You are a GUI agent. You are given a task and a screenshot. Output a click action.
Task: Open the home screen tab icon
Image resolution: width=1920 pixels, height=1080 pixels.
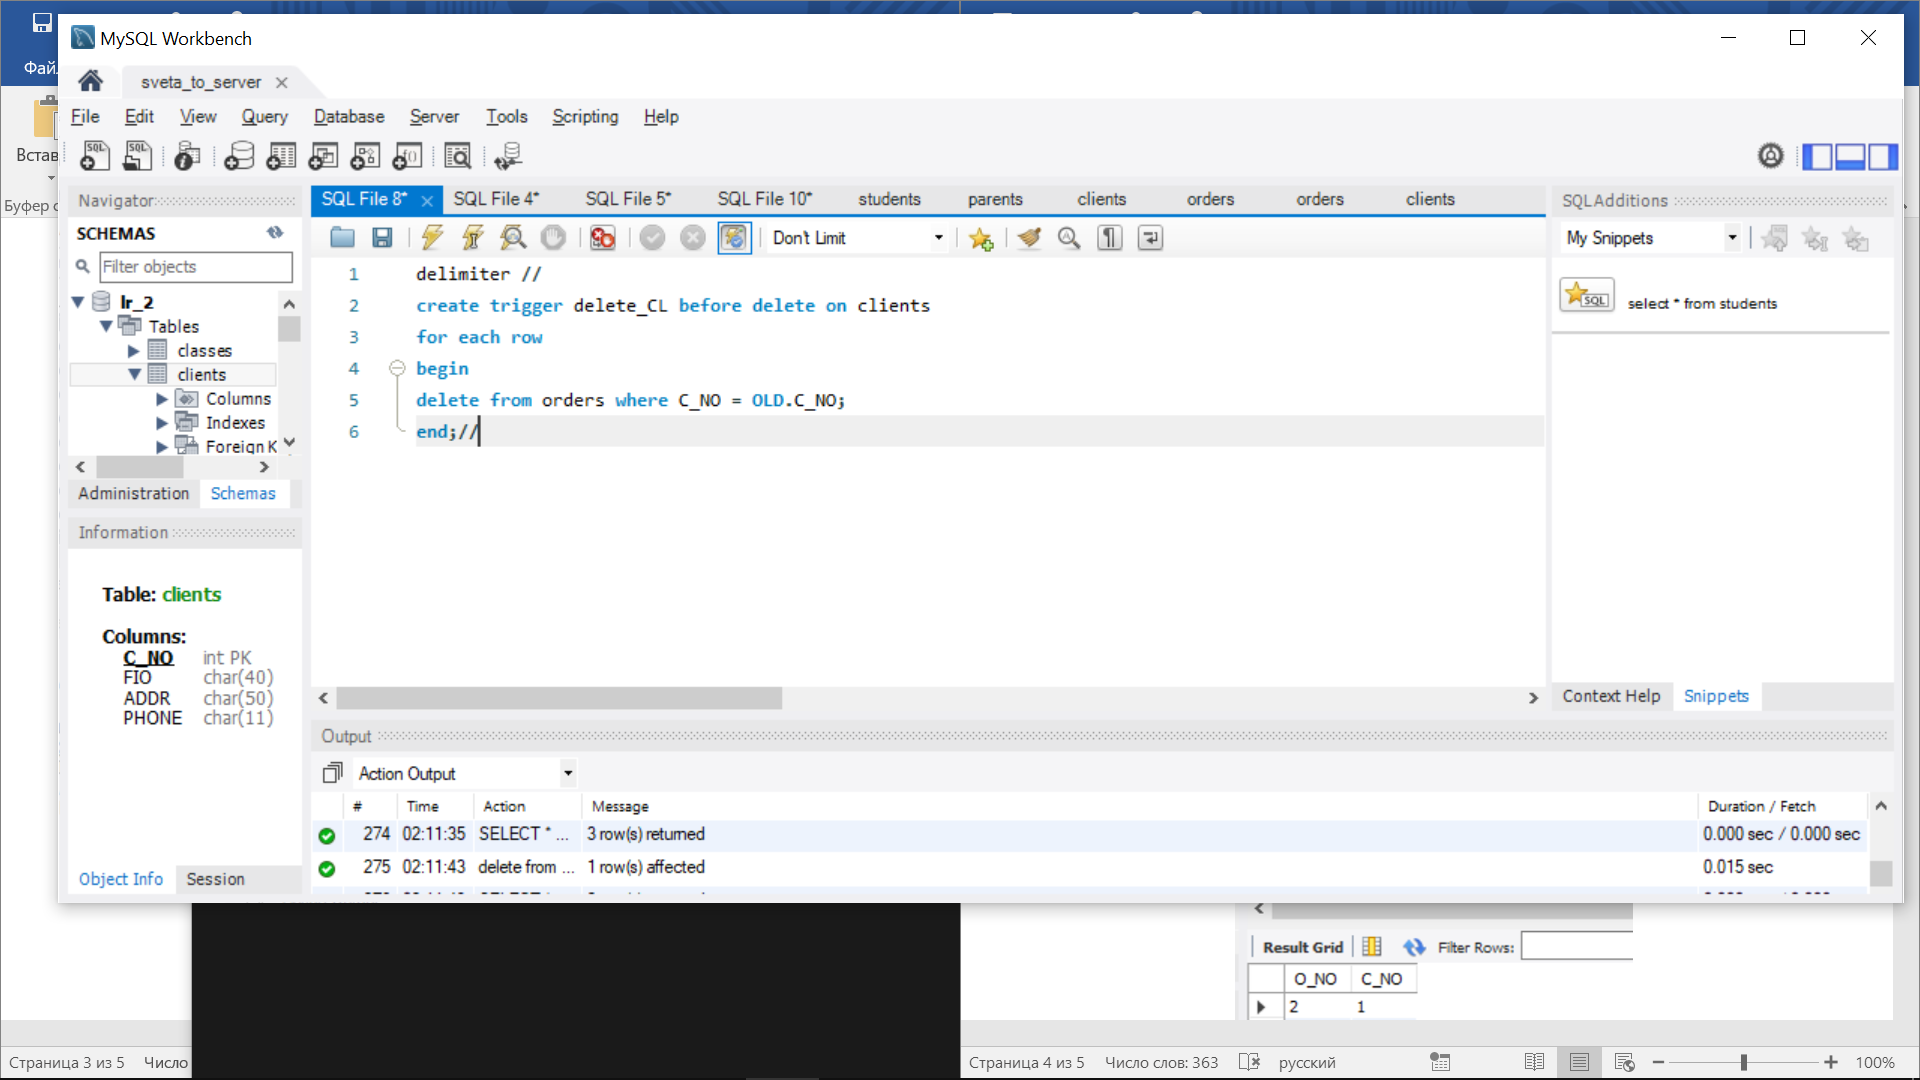tap(91, 81)
